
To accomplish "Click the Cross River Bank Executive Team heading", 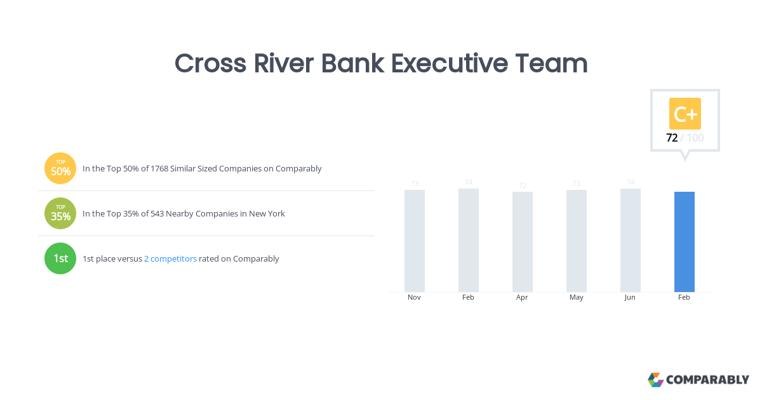I will click(381, 63).
